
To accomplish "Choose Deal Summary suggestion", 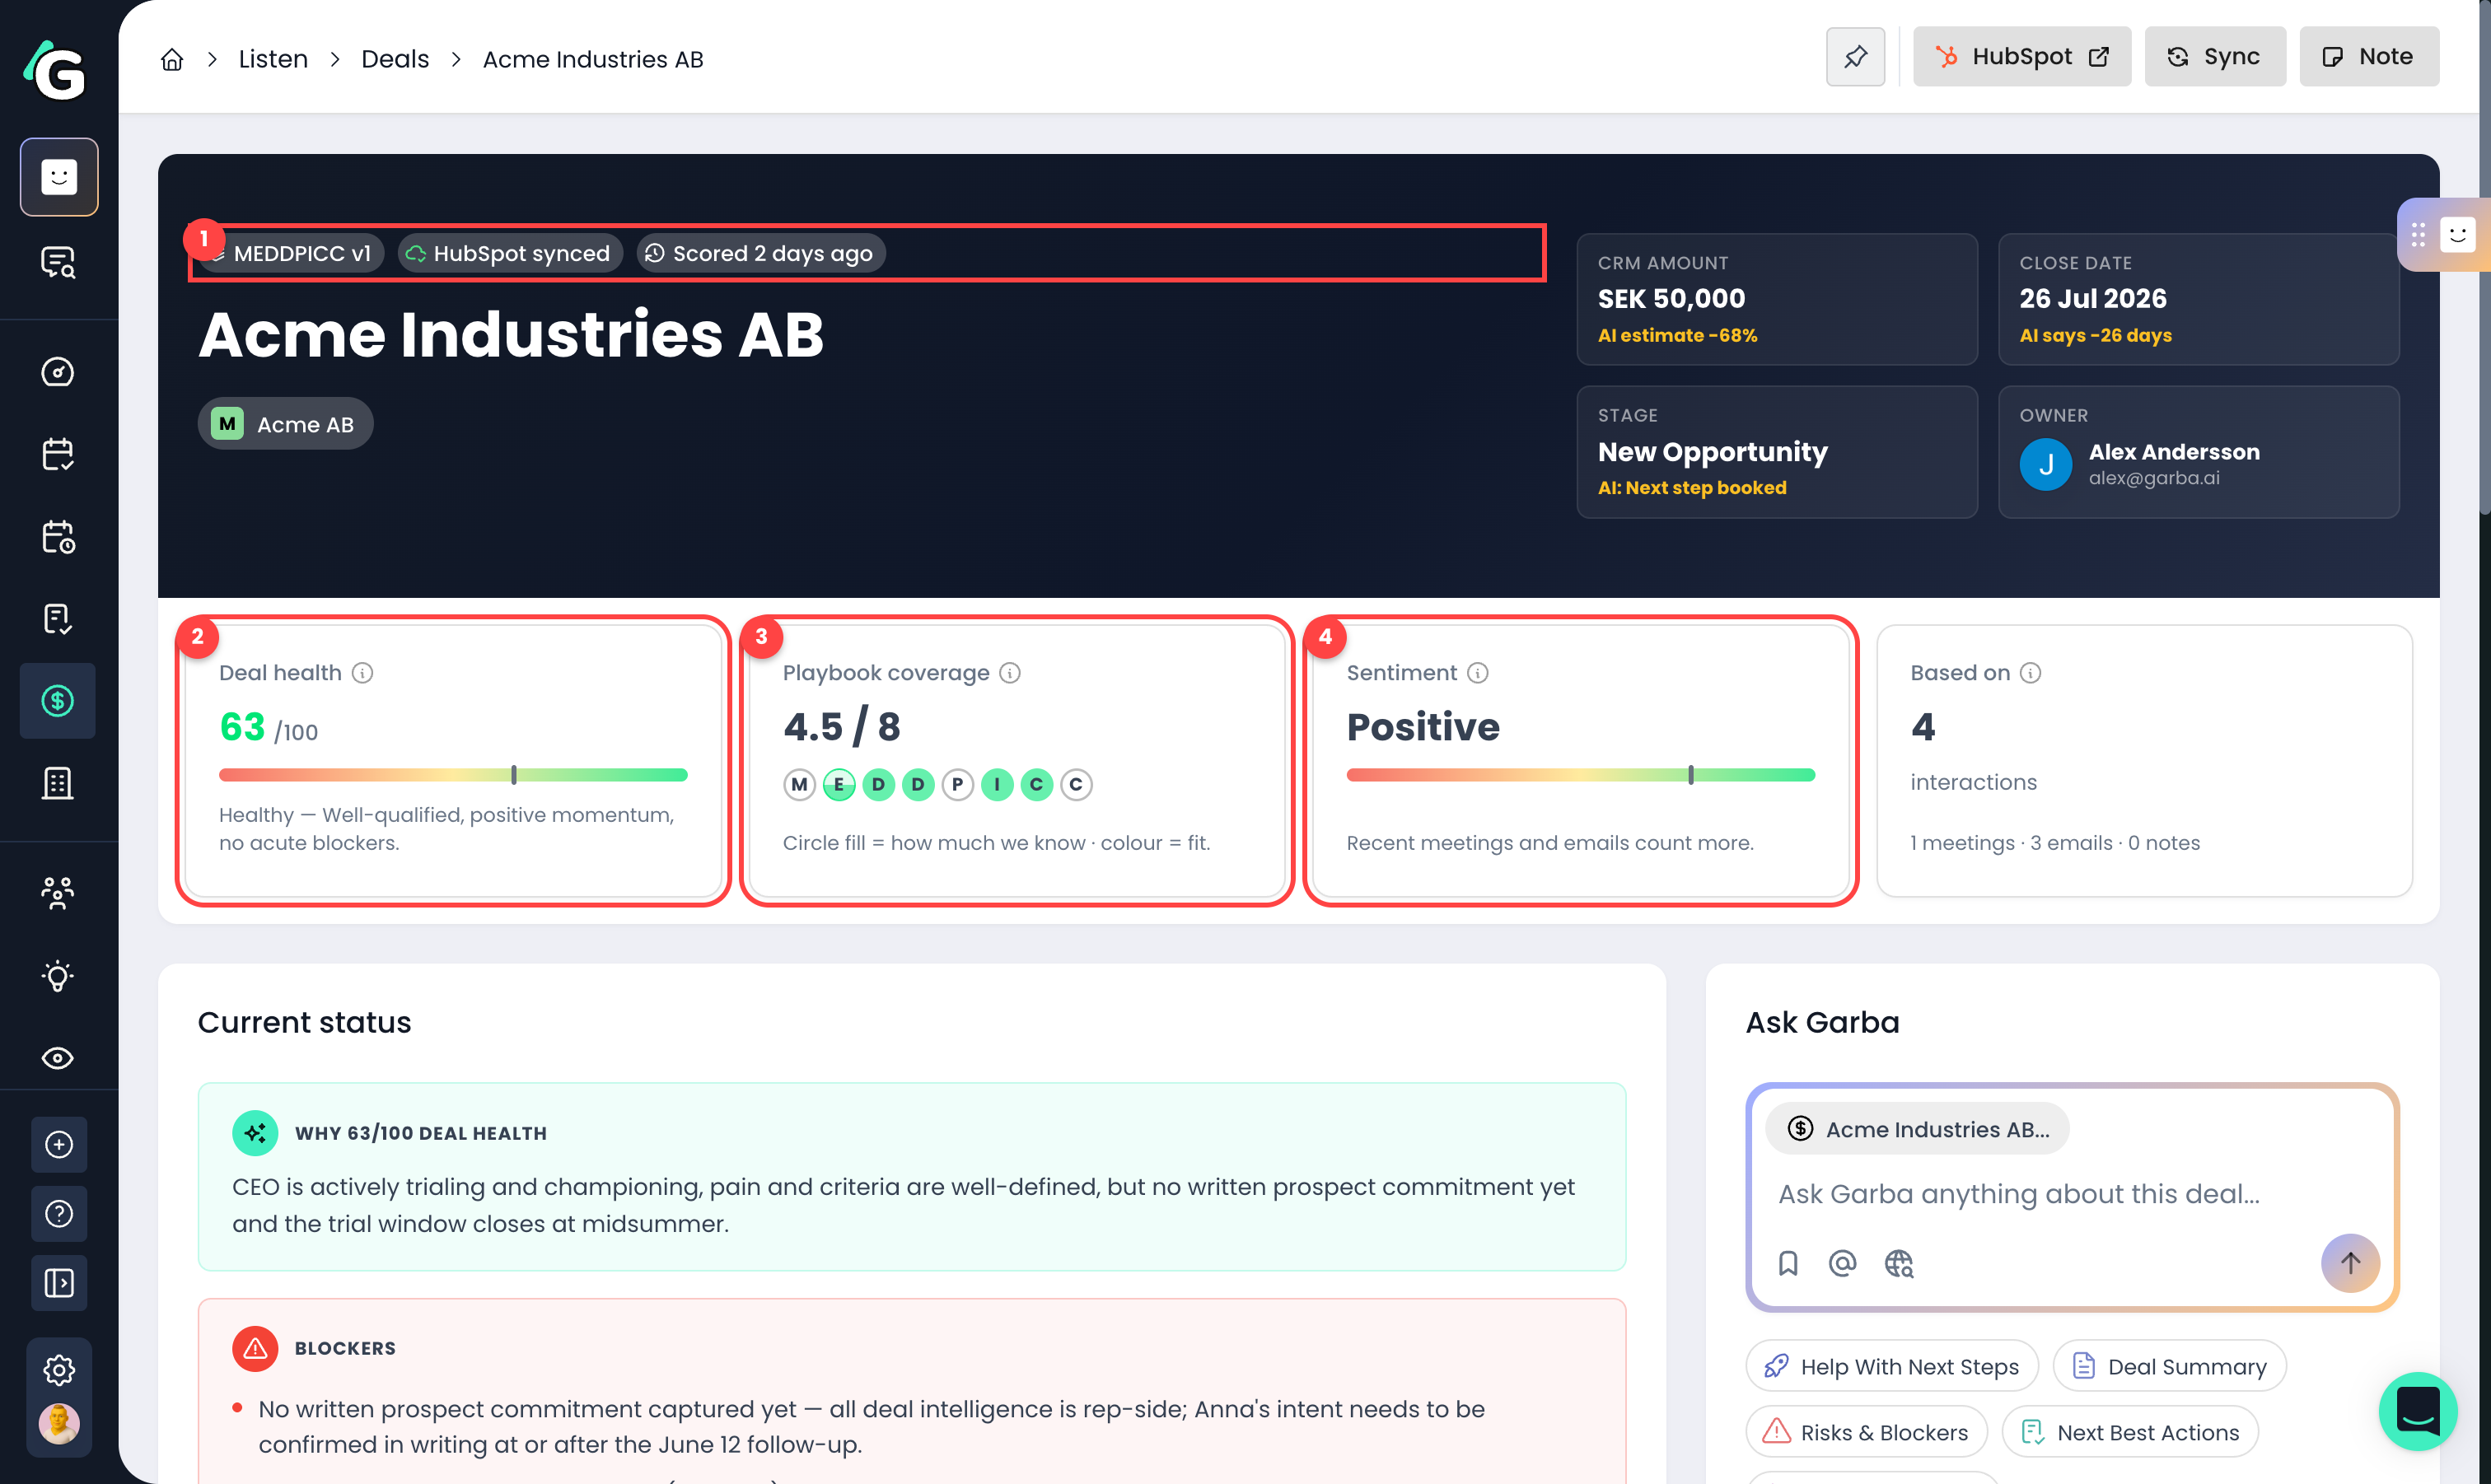I will [x=2170, y=1366].
